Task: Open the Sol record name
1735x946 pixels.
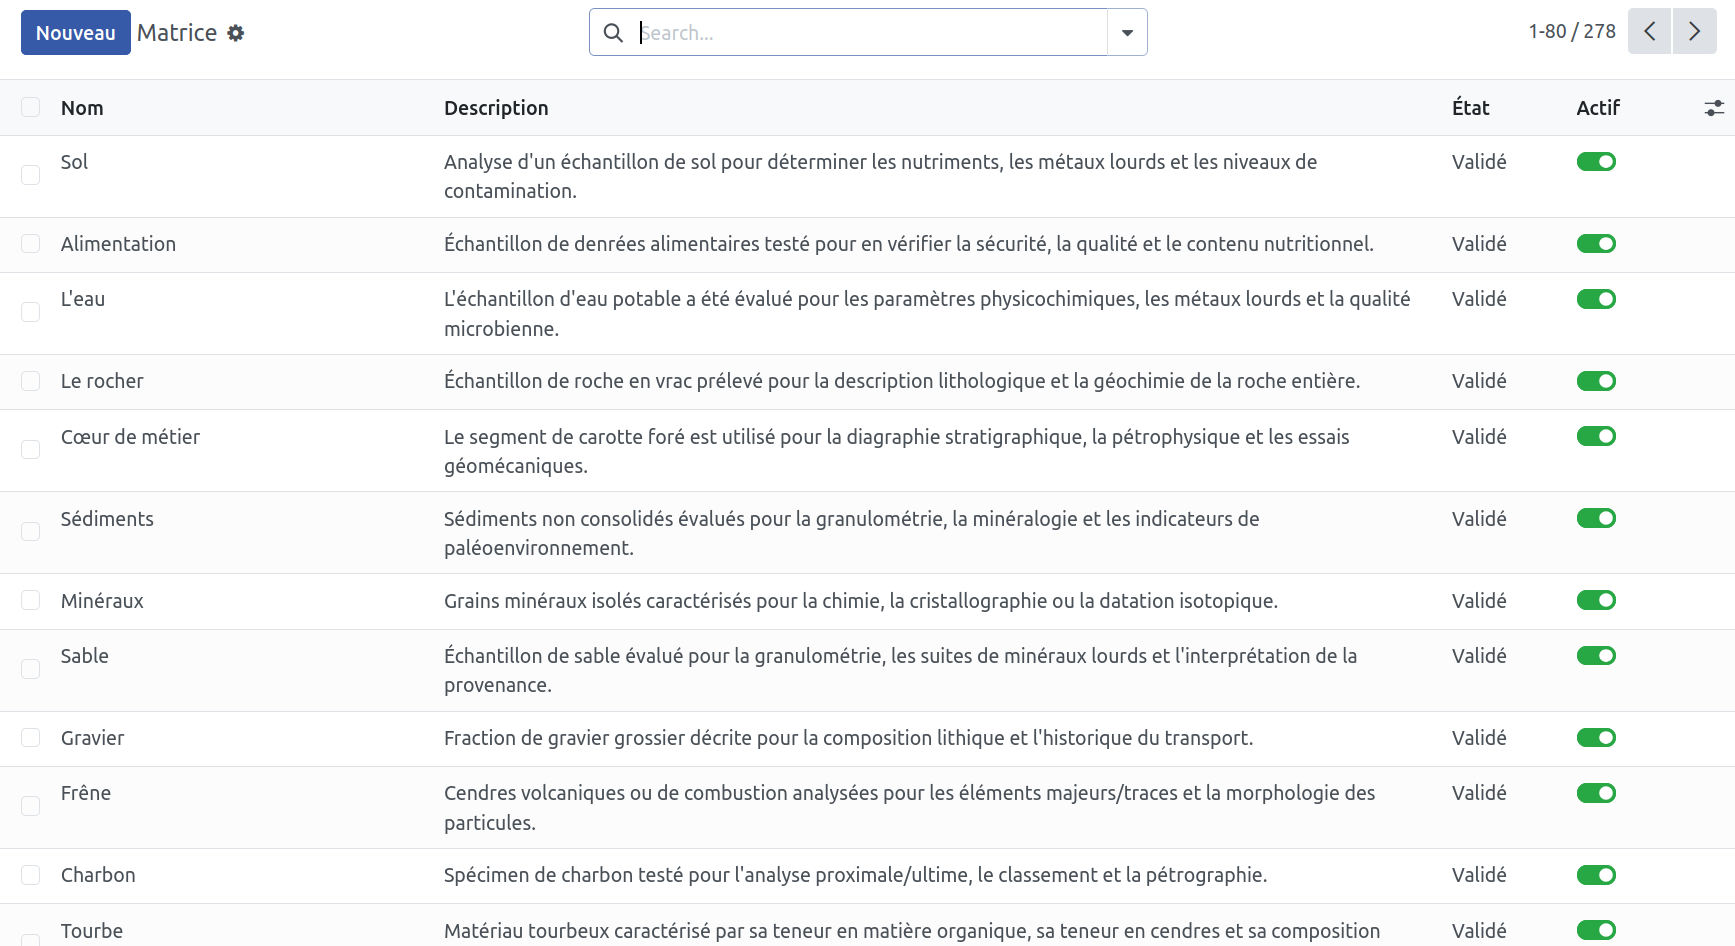Action: pyautogui.click(x=74, y=162)
